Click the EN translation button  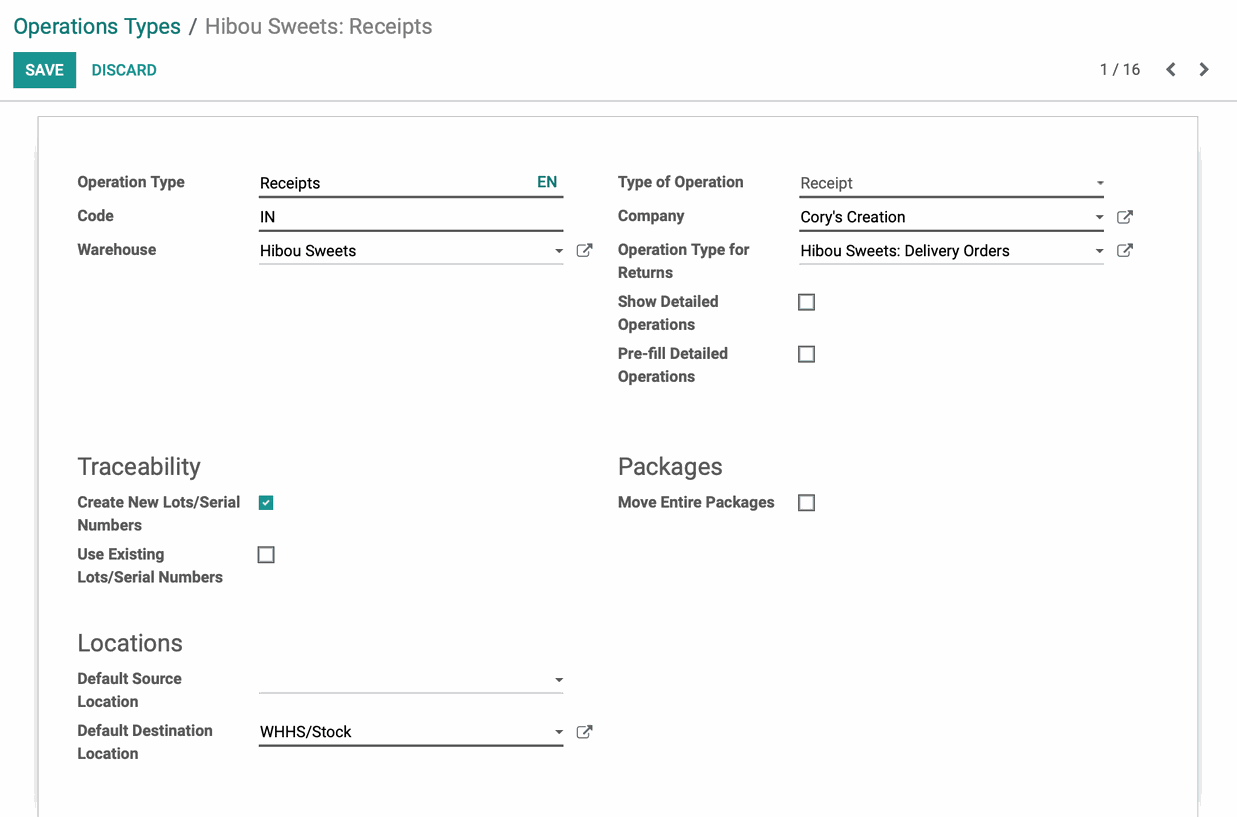point(547,182)
